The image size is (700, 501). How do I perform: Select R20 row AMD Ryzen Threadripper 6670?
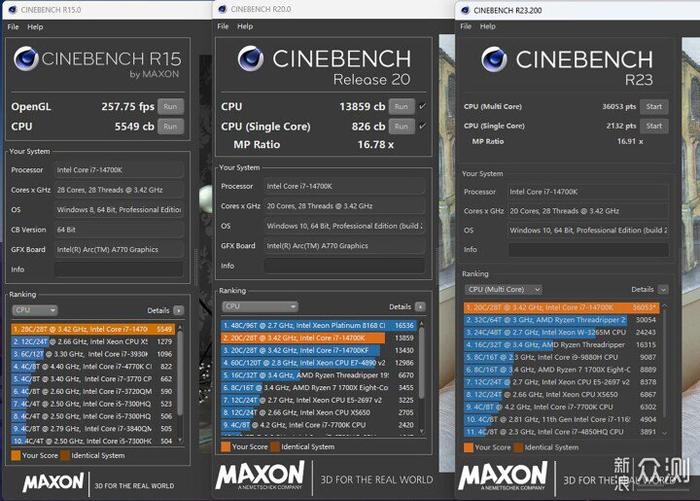coord(319,376)
